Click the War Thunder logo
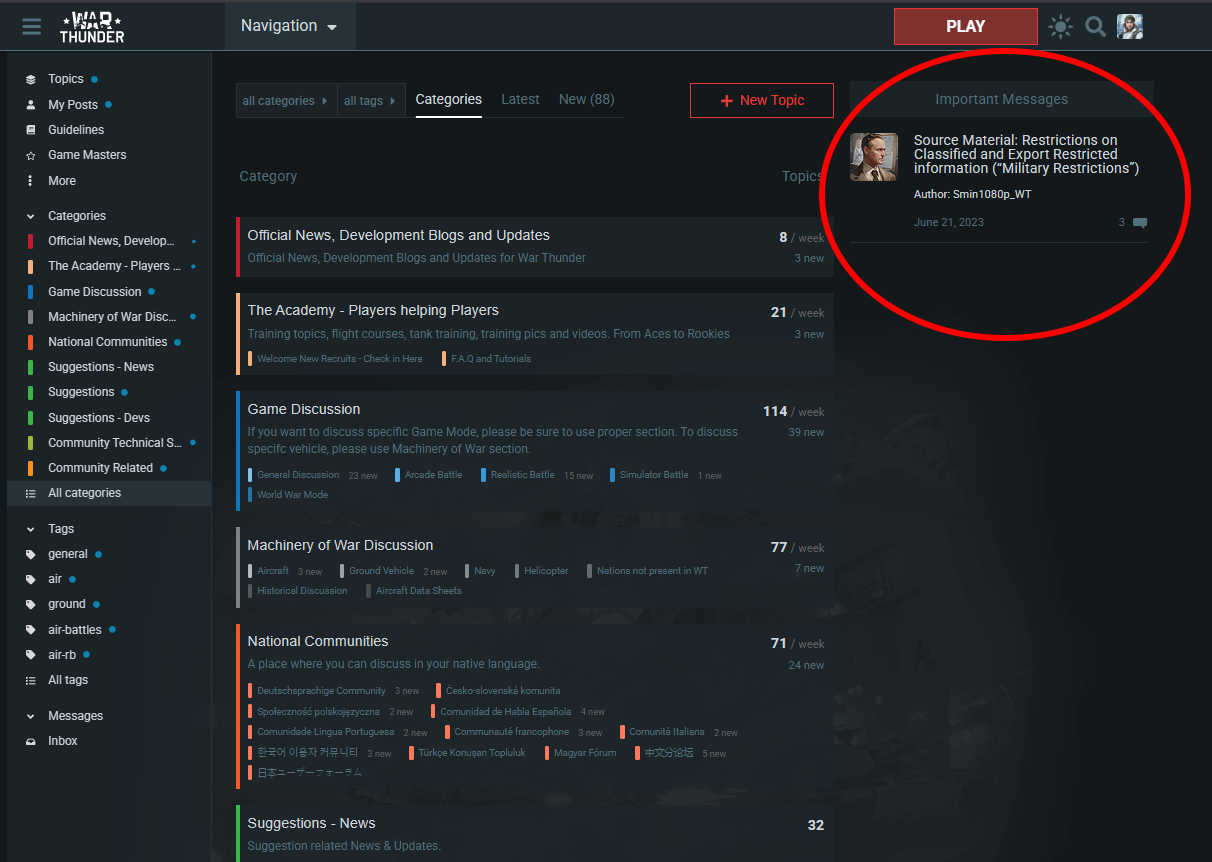 (x=92, y=26)
